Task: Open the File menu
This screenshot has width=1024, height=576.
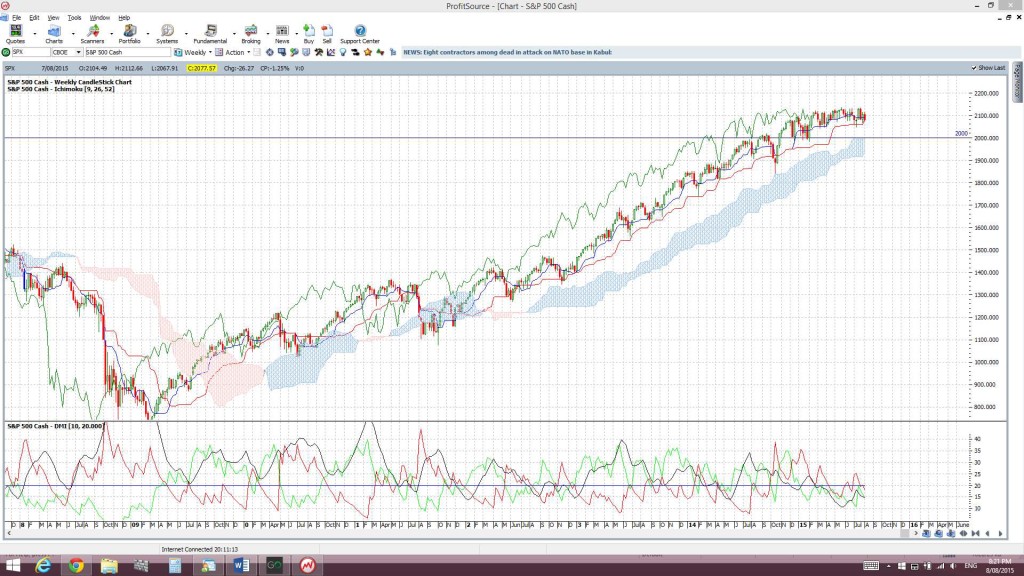Action: pyautogui.click(x=16, y=18)
